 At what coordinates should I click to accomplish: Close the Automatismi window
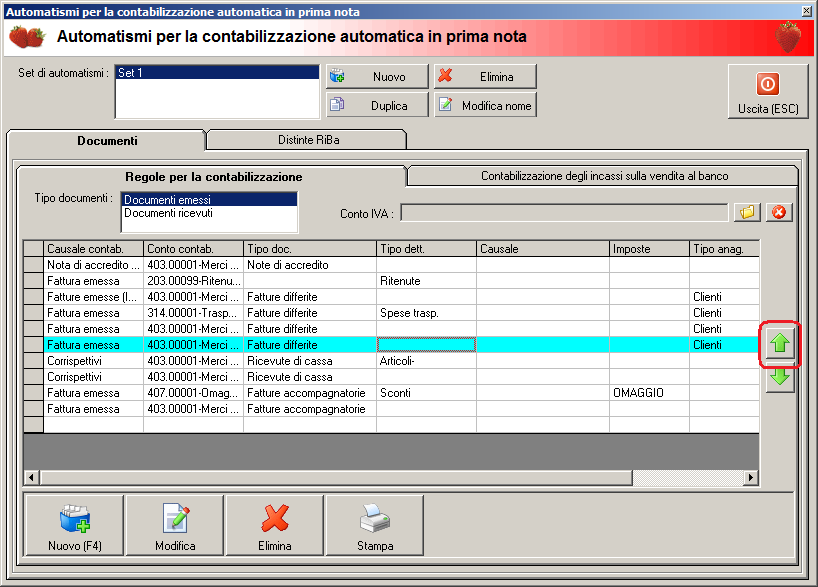click(807, 11)
